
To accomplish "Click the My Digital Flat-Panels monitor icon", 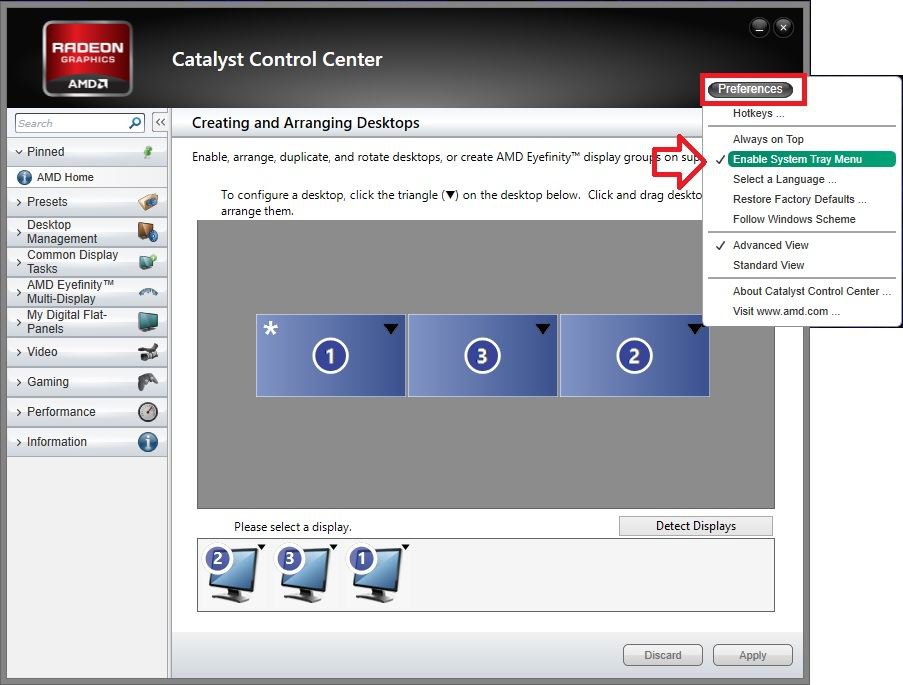I will coord(148,321).
